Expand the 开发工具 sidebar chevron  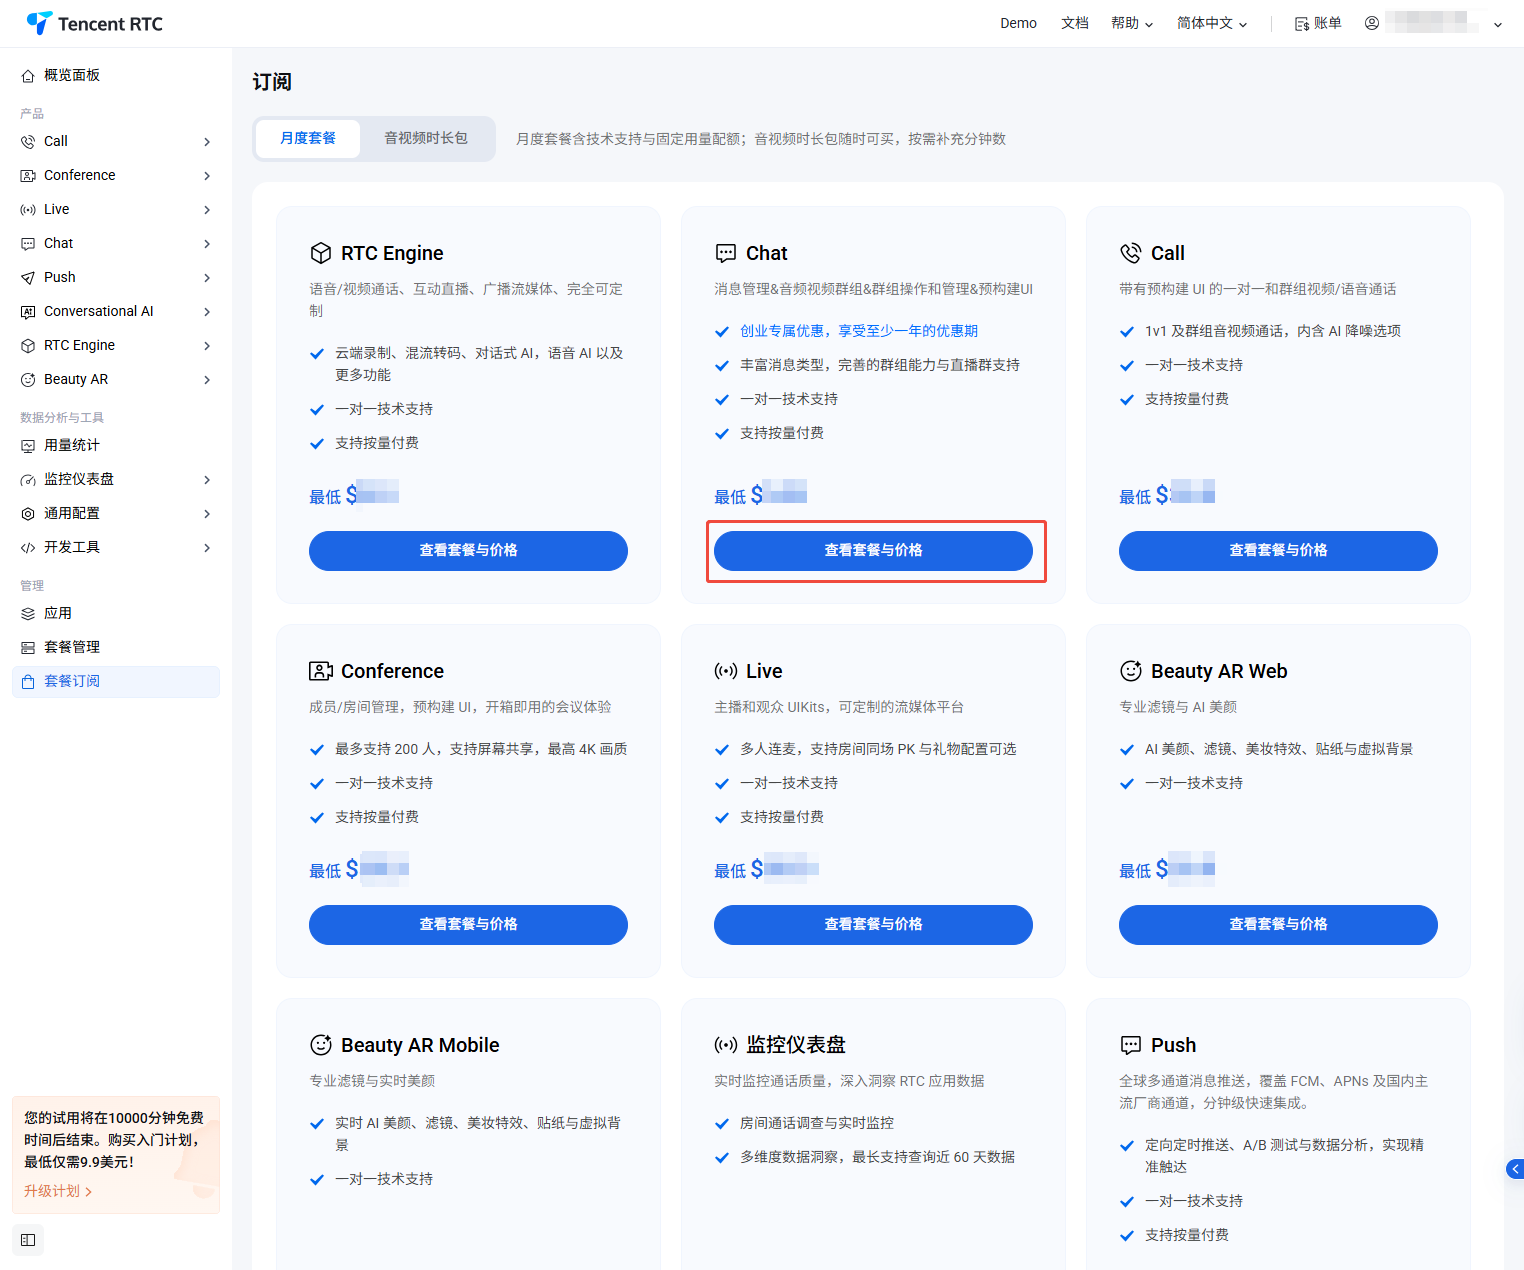point(207,548)
